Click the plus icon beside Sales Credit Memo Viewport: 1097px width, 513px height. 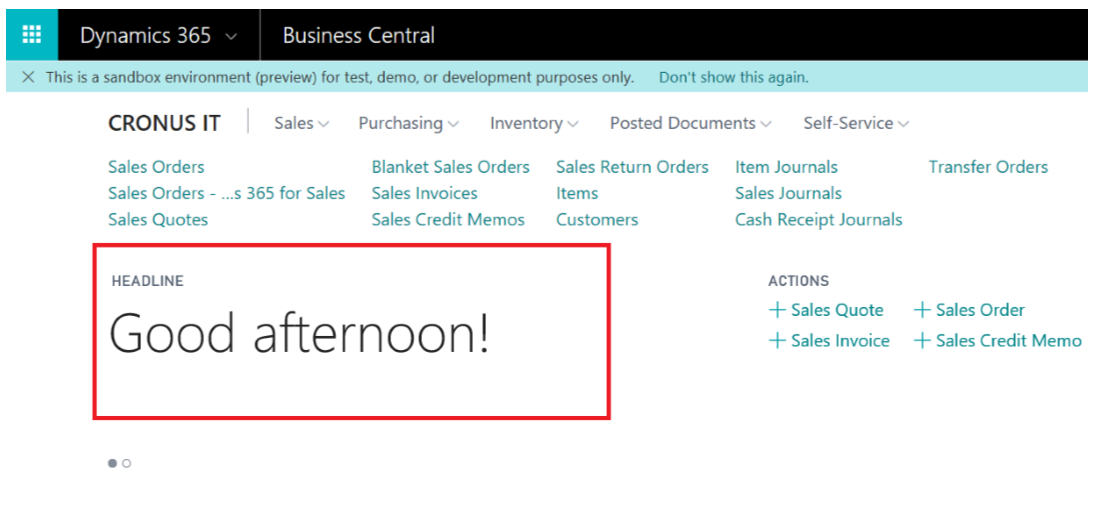click(x=923, y=341)
